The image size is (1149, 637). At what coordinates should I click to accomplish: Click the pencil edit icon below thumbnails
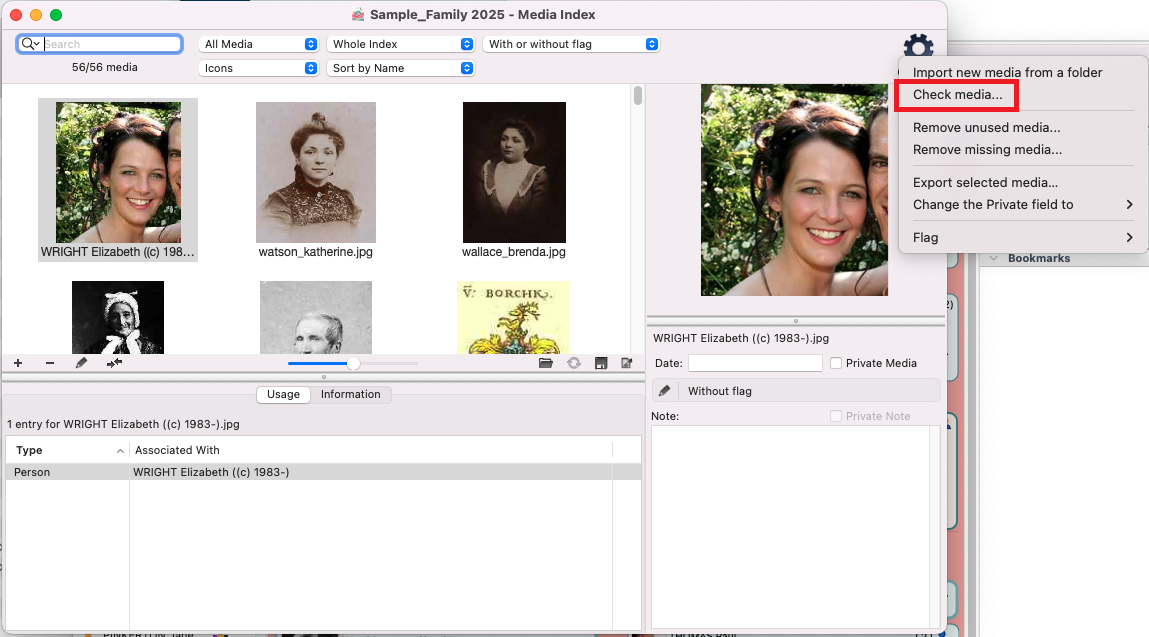[82, 363]
